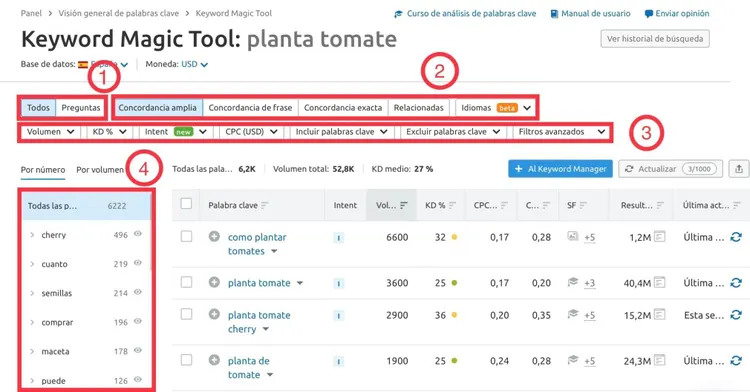The image size is (750, 392).
Task: Open SERP results icon for 15,2M row
Action: tap(660, 315)
